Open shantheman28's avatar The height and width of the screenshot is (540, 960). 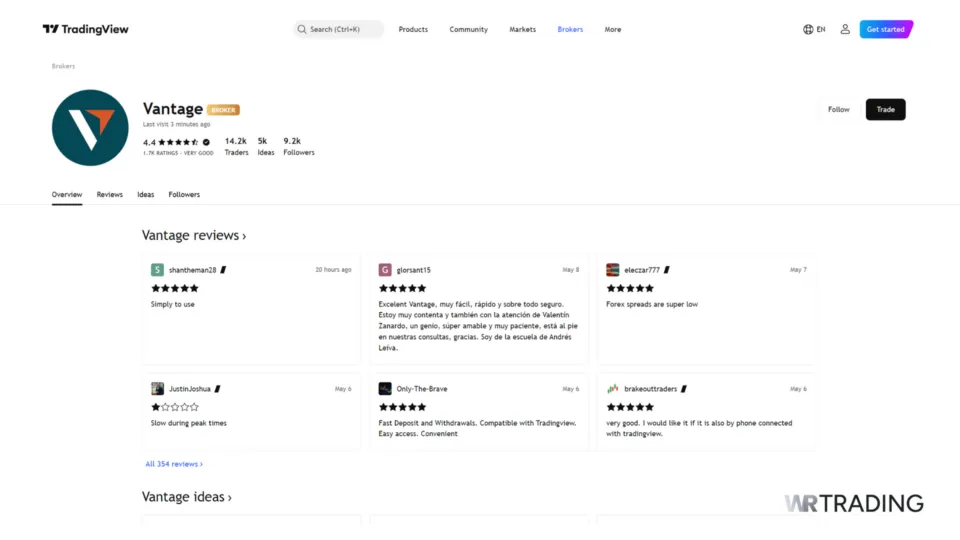(157, 270)
